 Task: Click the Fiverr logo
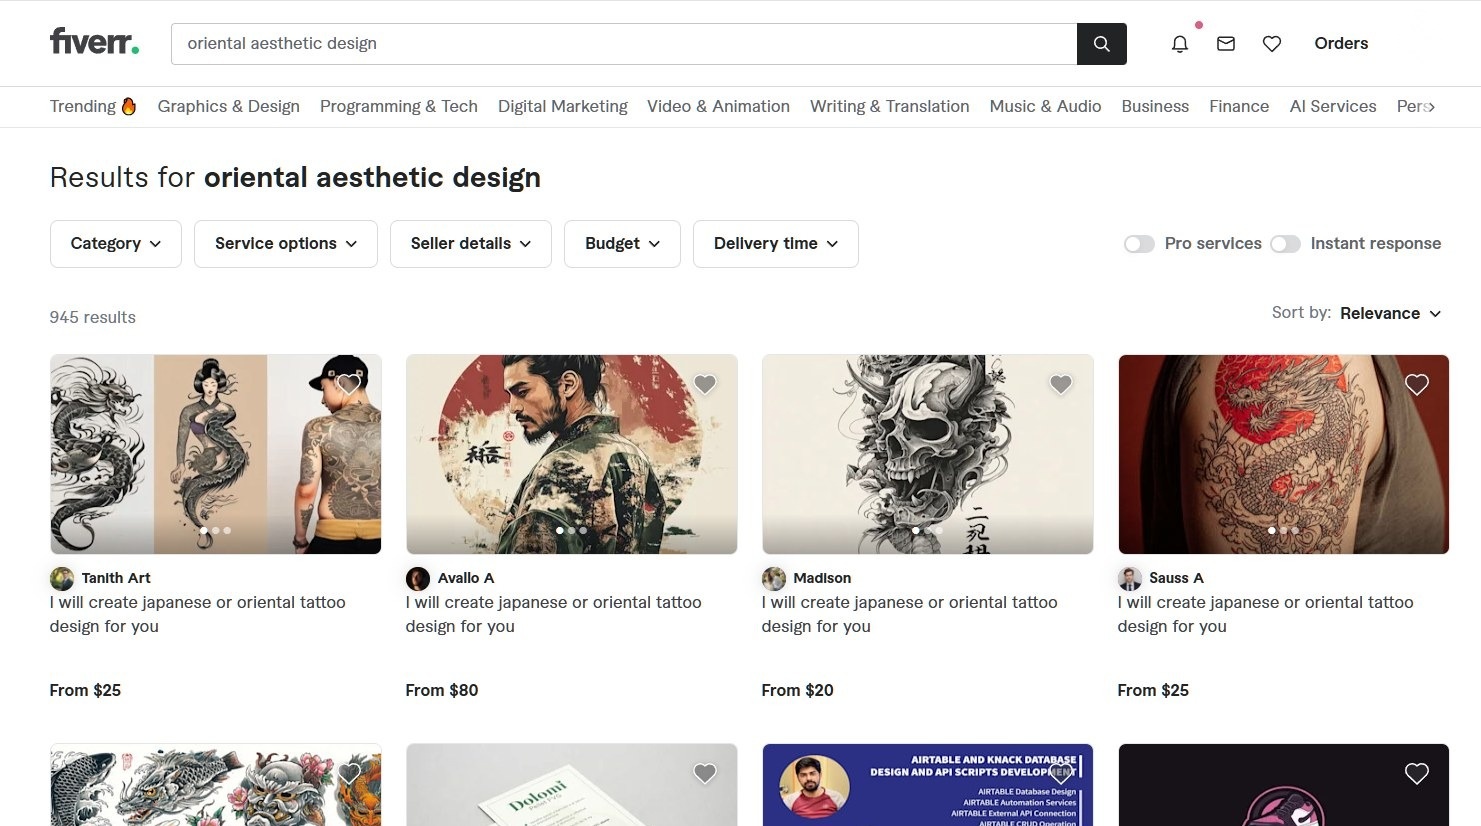pos(94,42)
